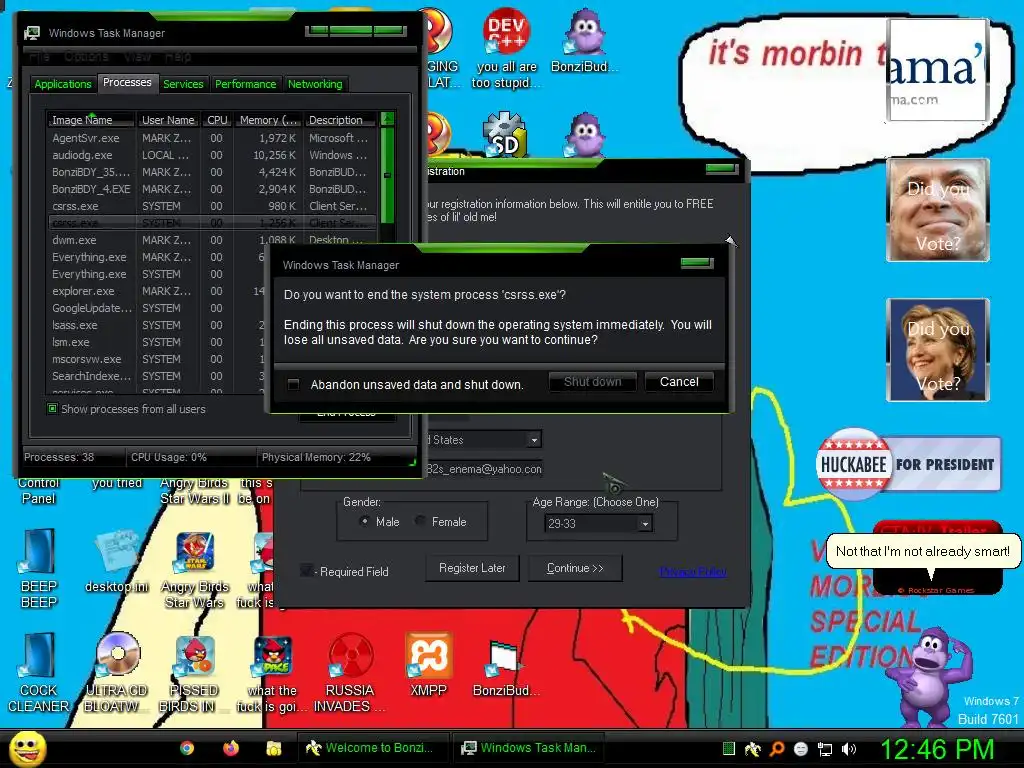Select the Angry Birds Star Wars (not II) icon
Screen dimensions: 1024x768
[195, 569]
